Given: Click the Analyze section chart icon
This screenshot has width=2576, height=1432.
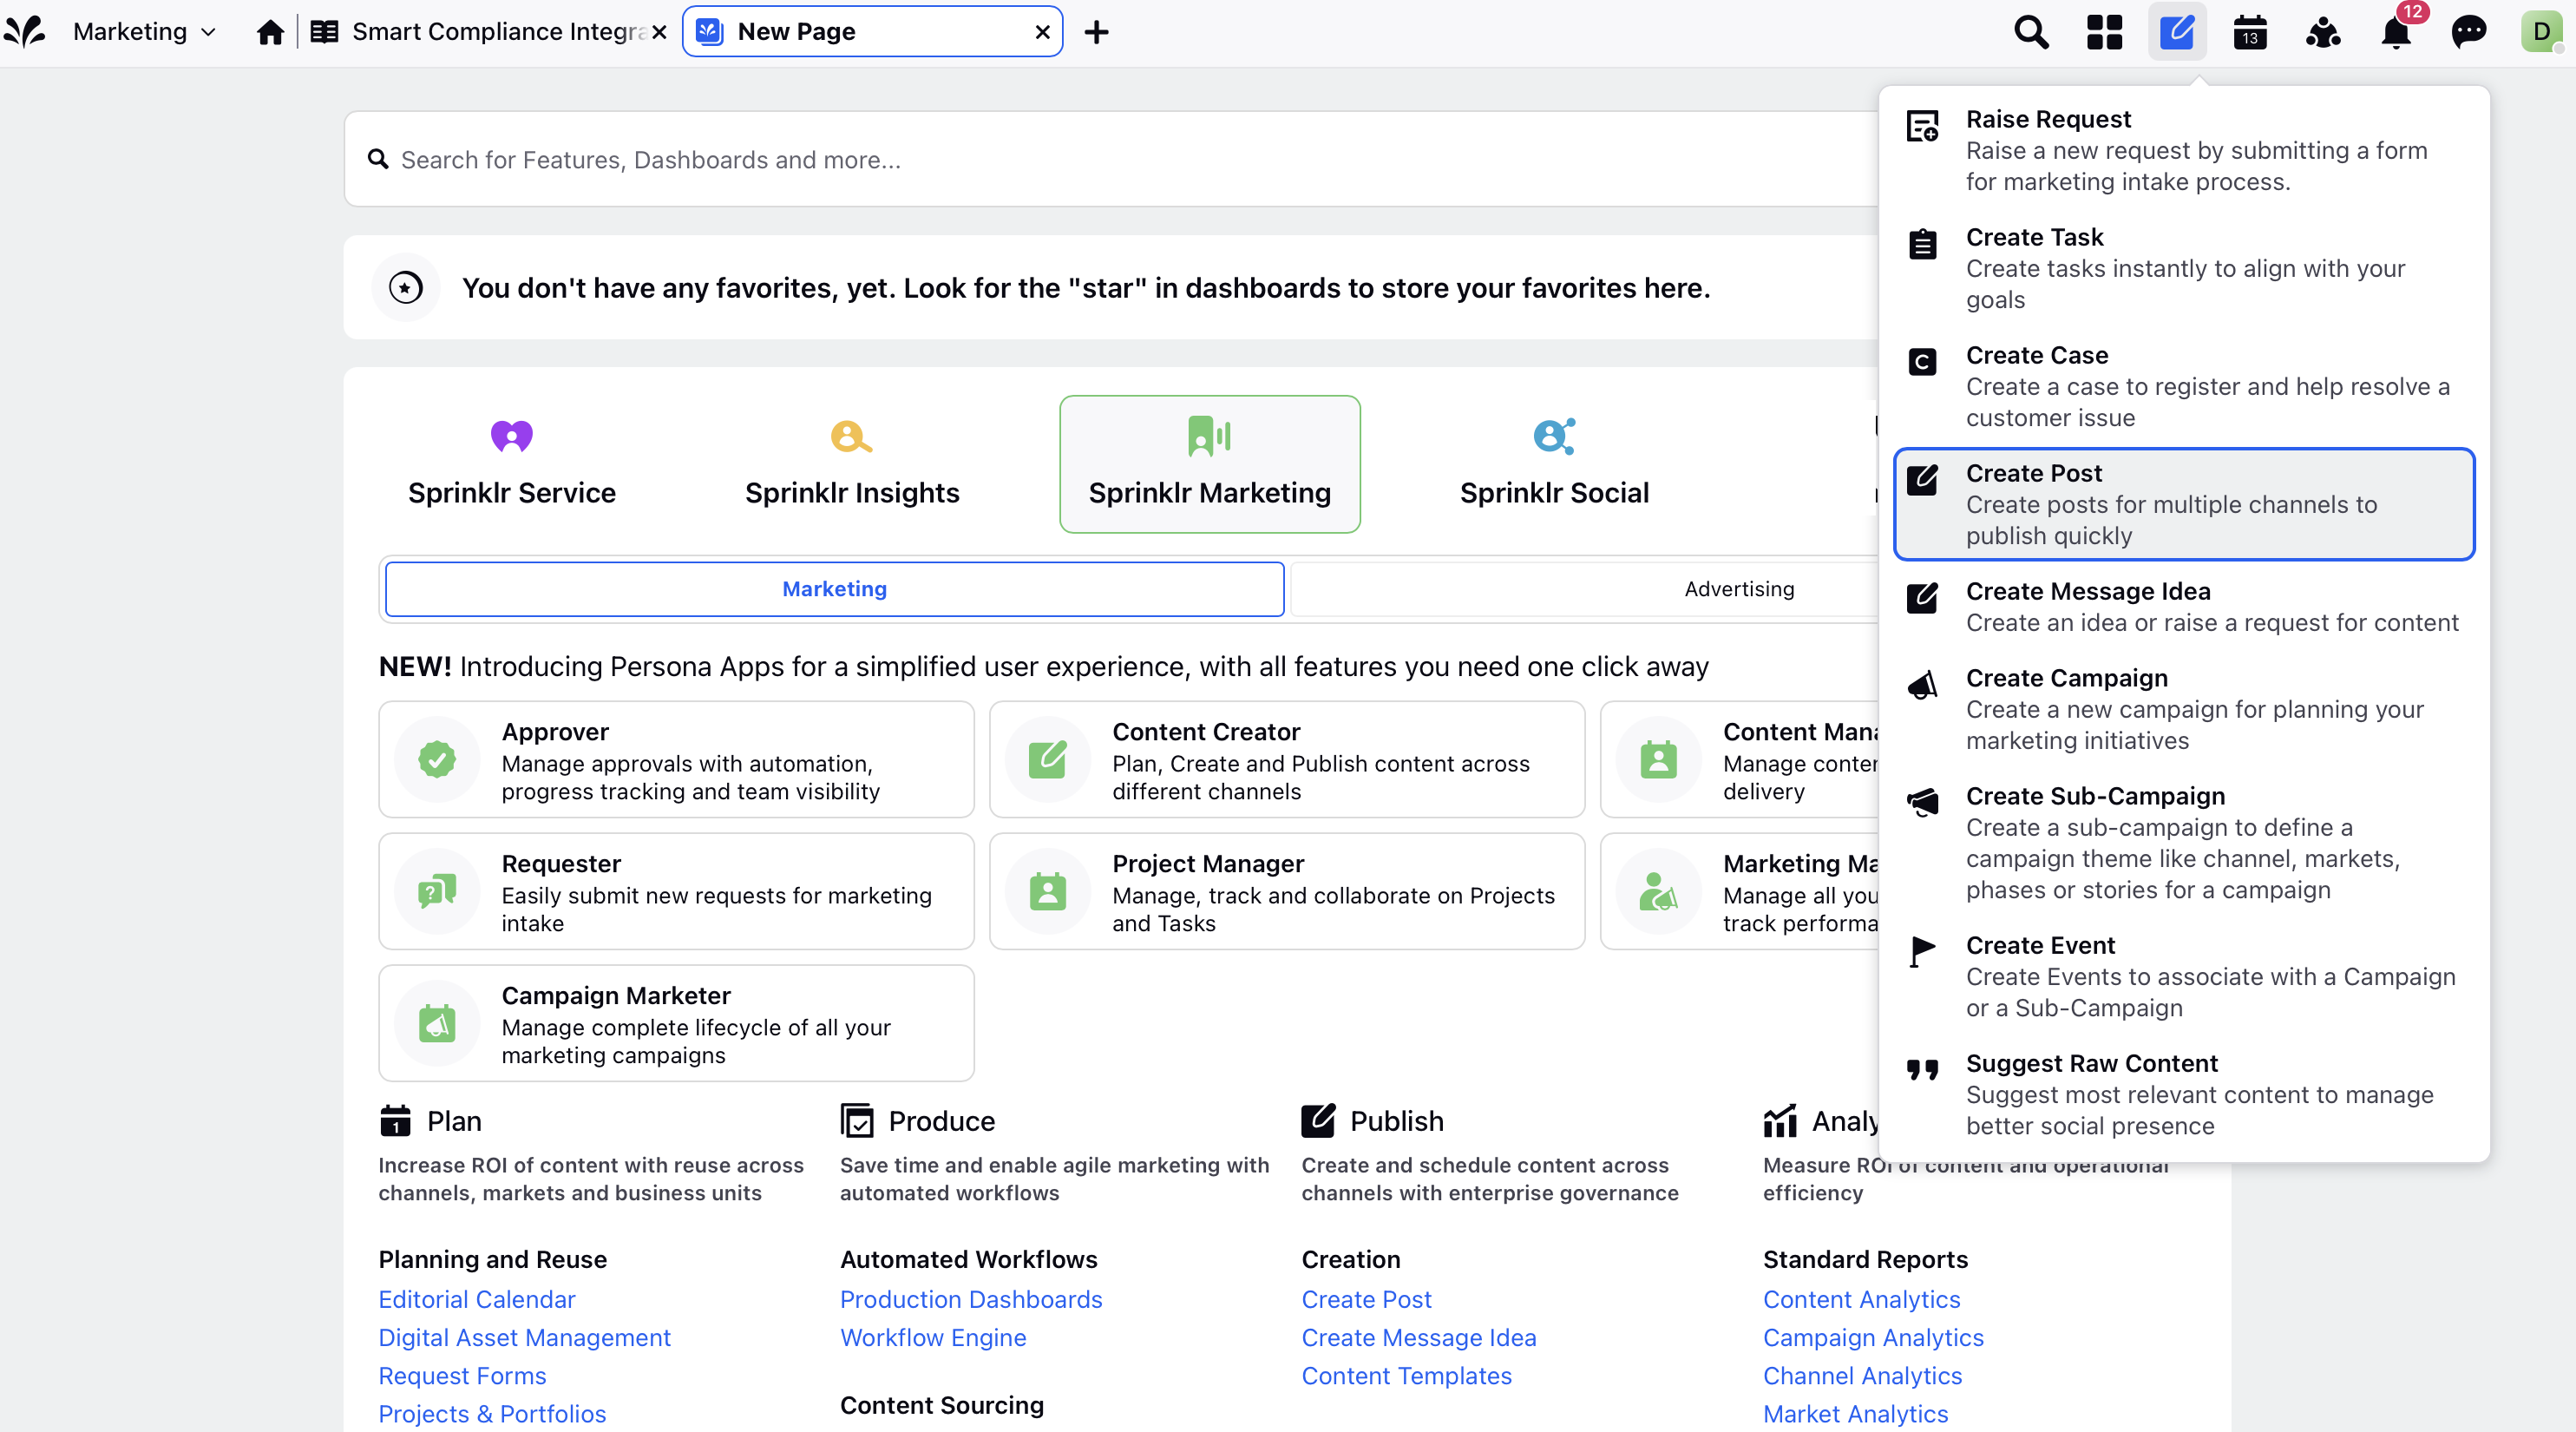Looking at the screenshot, I should [x=1780, y=1121].
